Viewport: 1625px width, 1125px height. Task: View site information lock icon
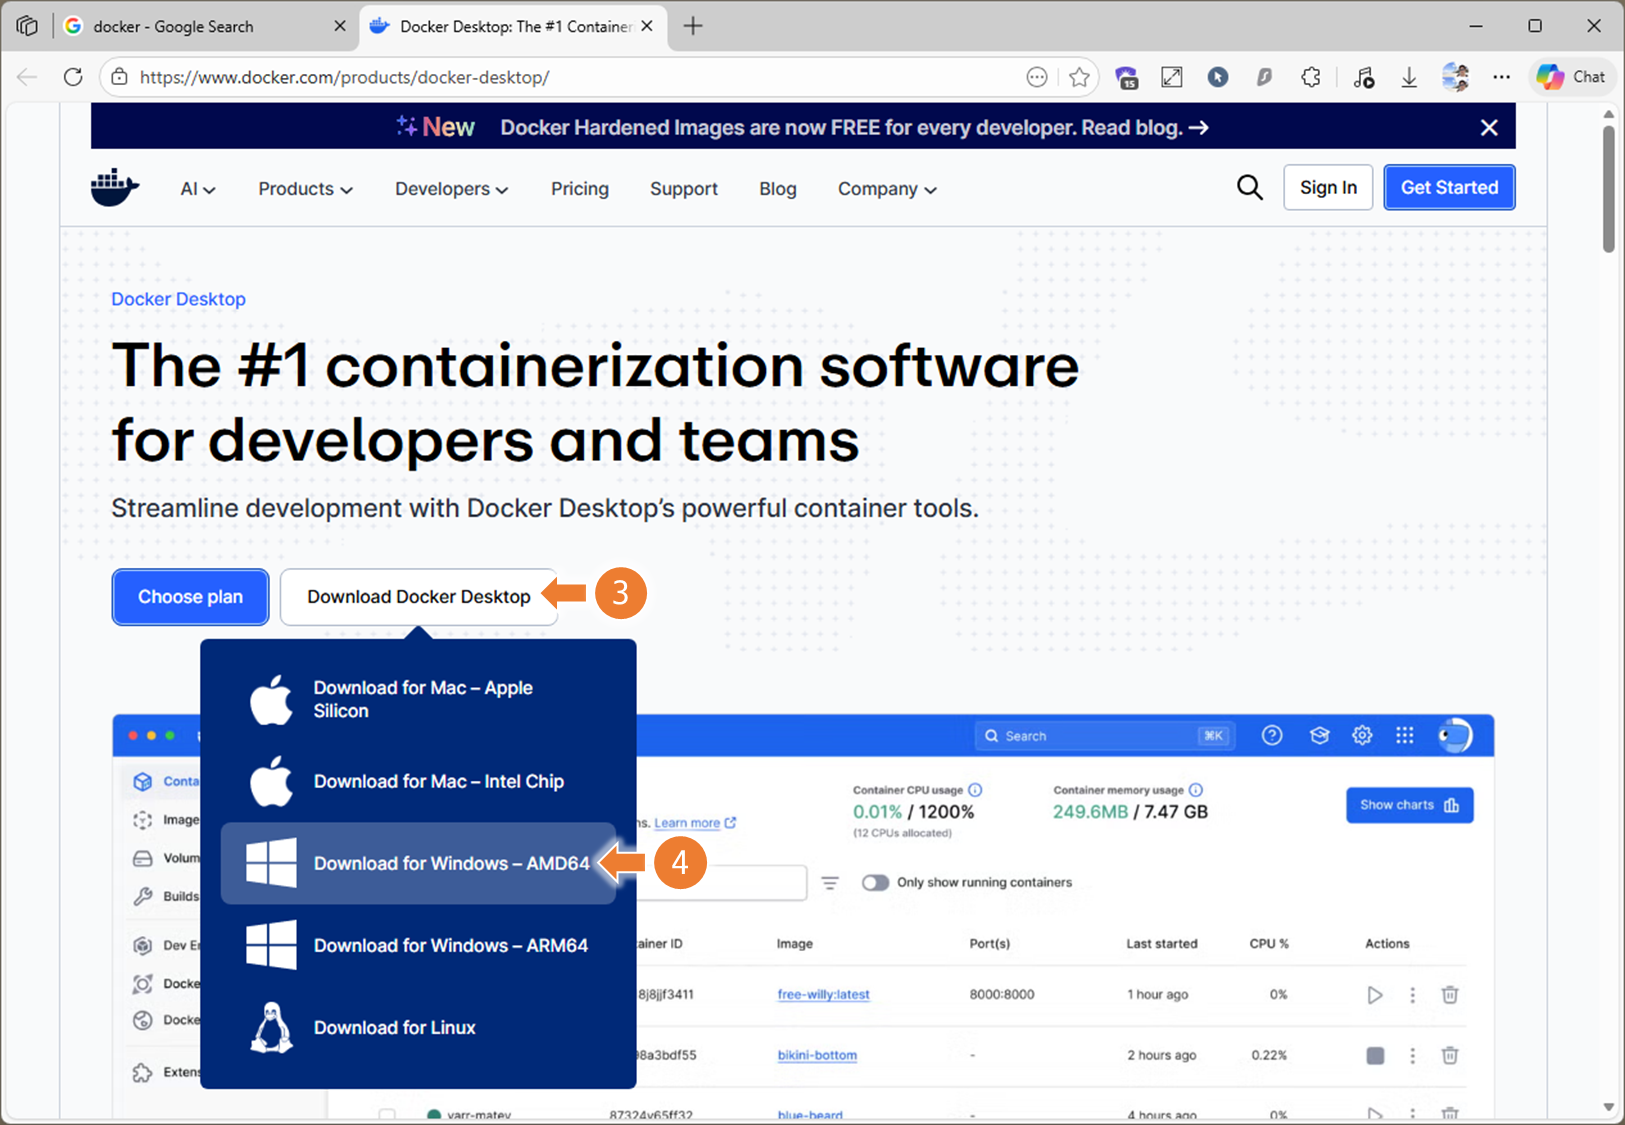point(120,77)
